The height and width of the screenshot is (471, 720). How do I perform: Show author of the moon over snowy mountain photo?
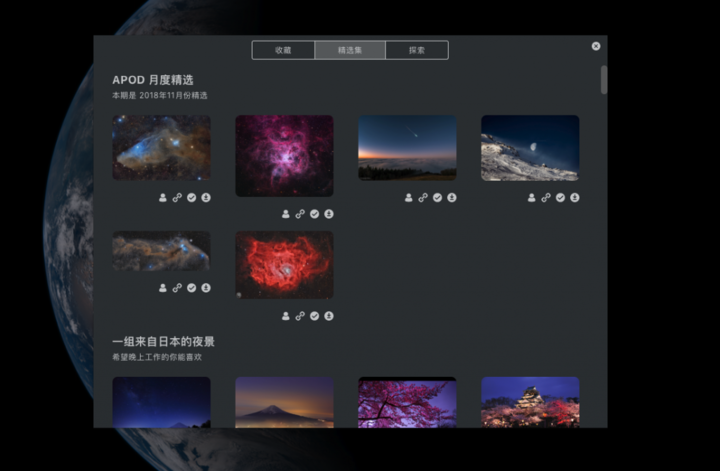[x=531, y=197]
